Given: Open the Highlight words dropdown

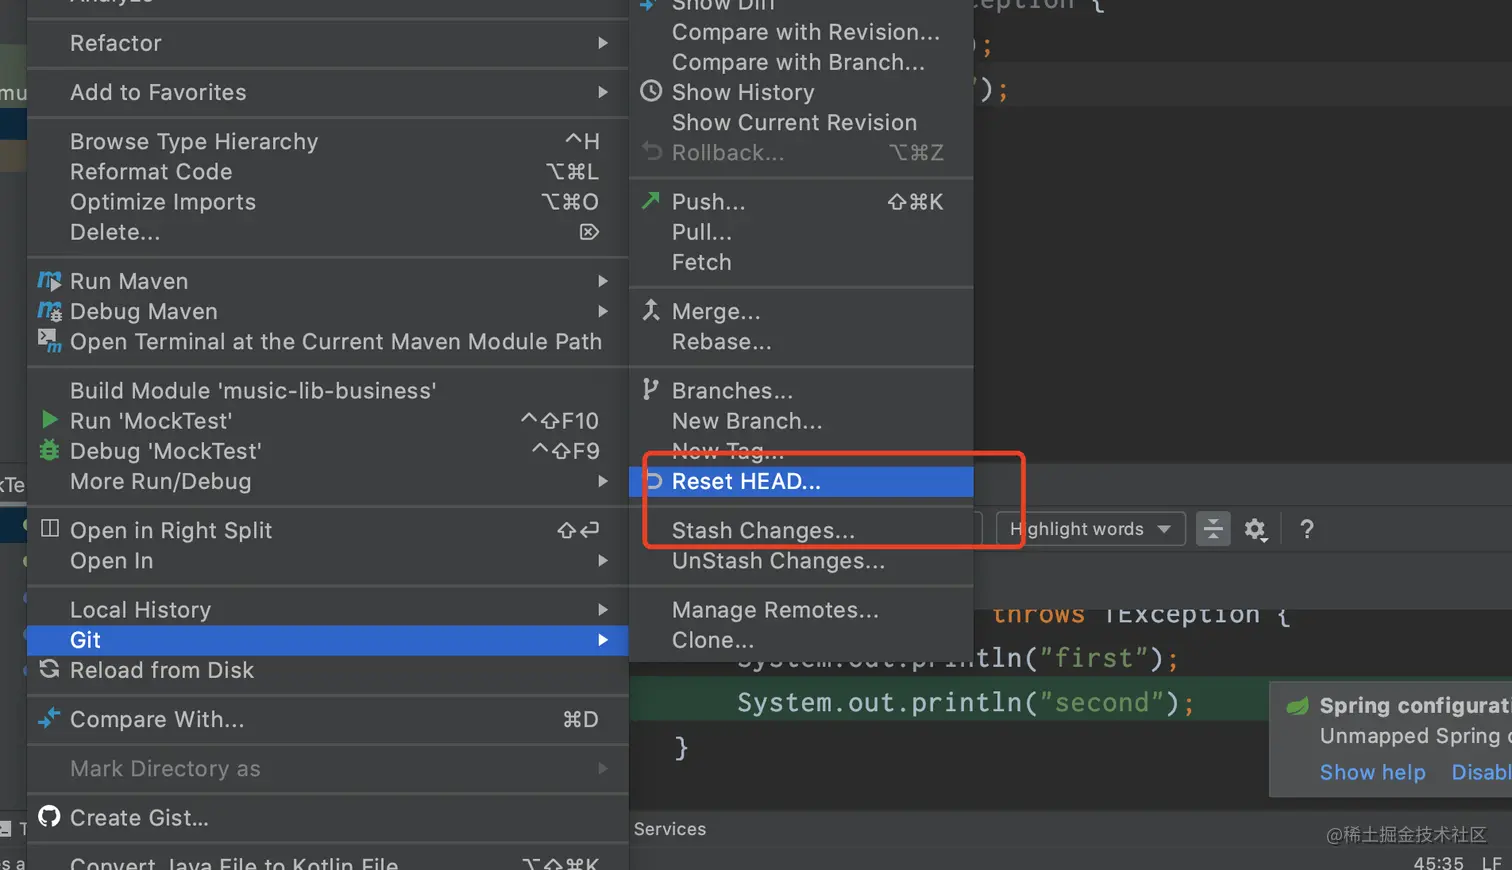Looking at the screenshot, I should point(1090,529).
